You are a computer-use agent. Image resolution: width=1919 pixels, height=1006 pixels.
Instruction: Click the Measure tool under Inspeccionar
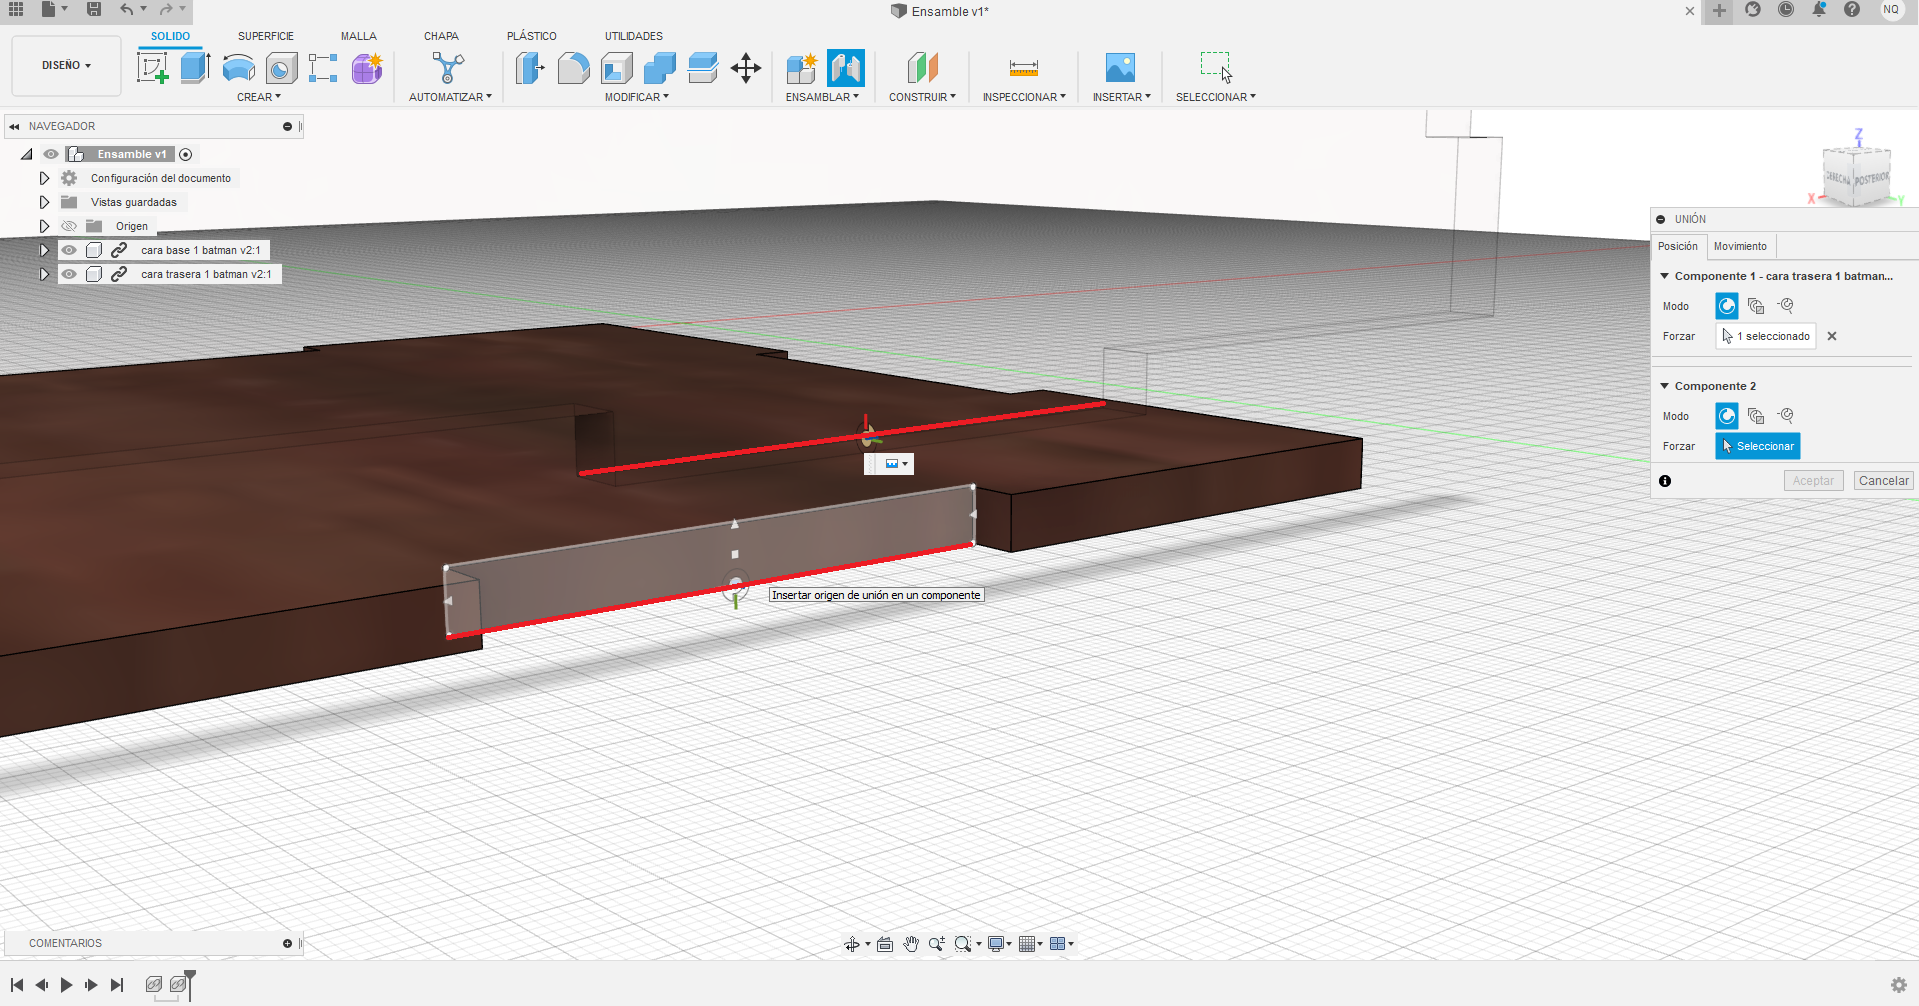[x=1023, y=68]
